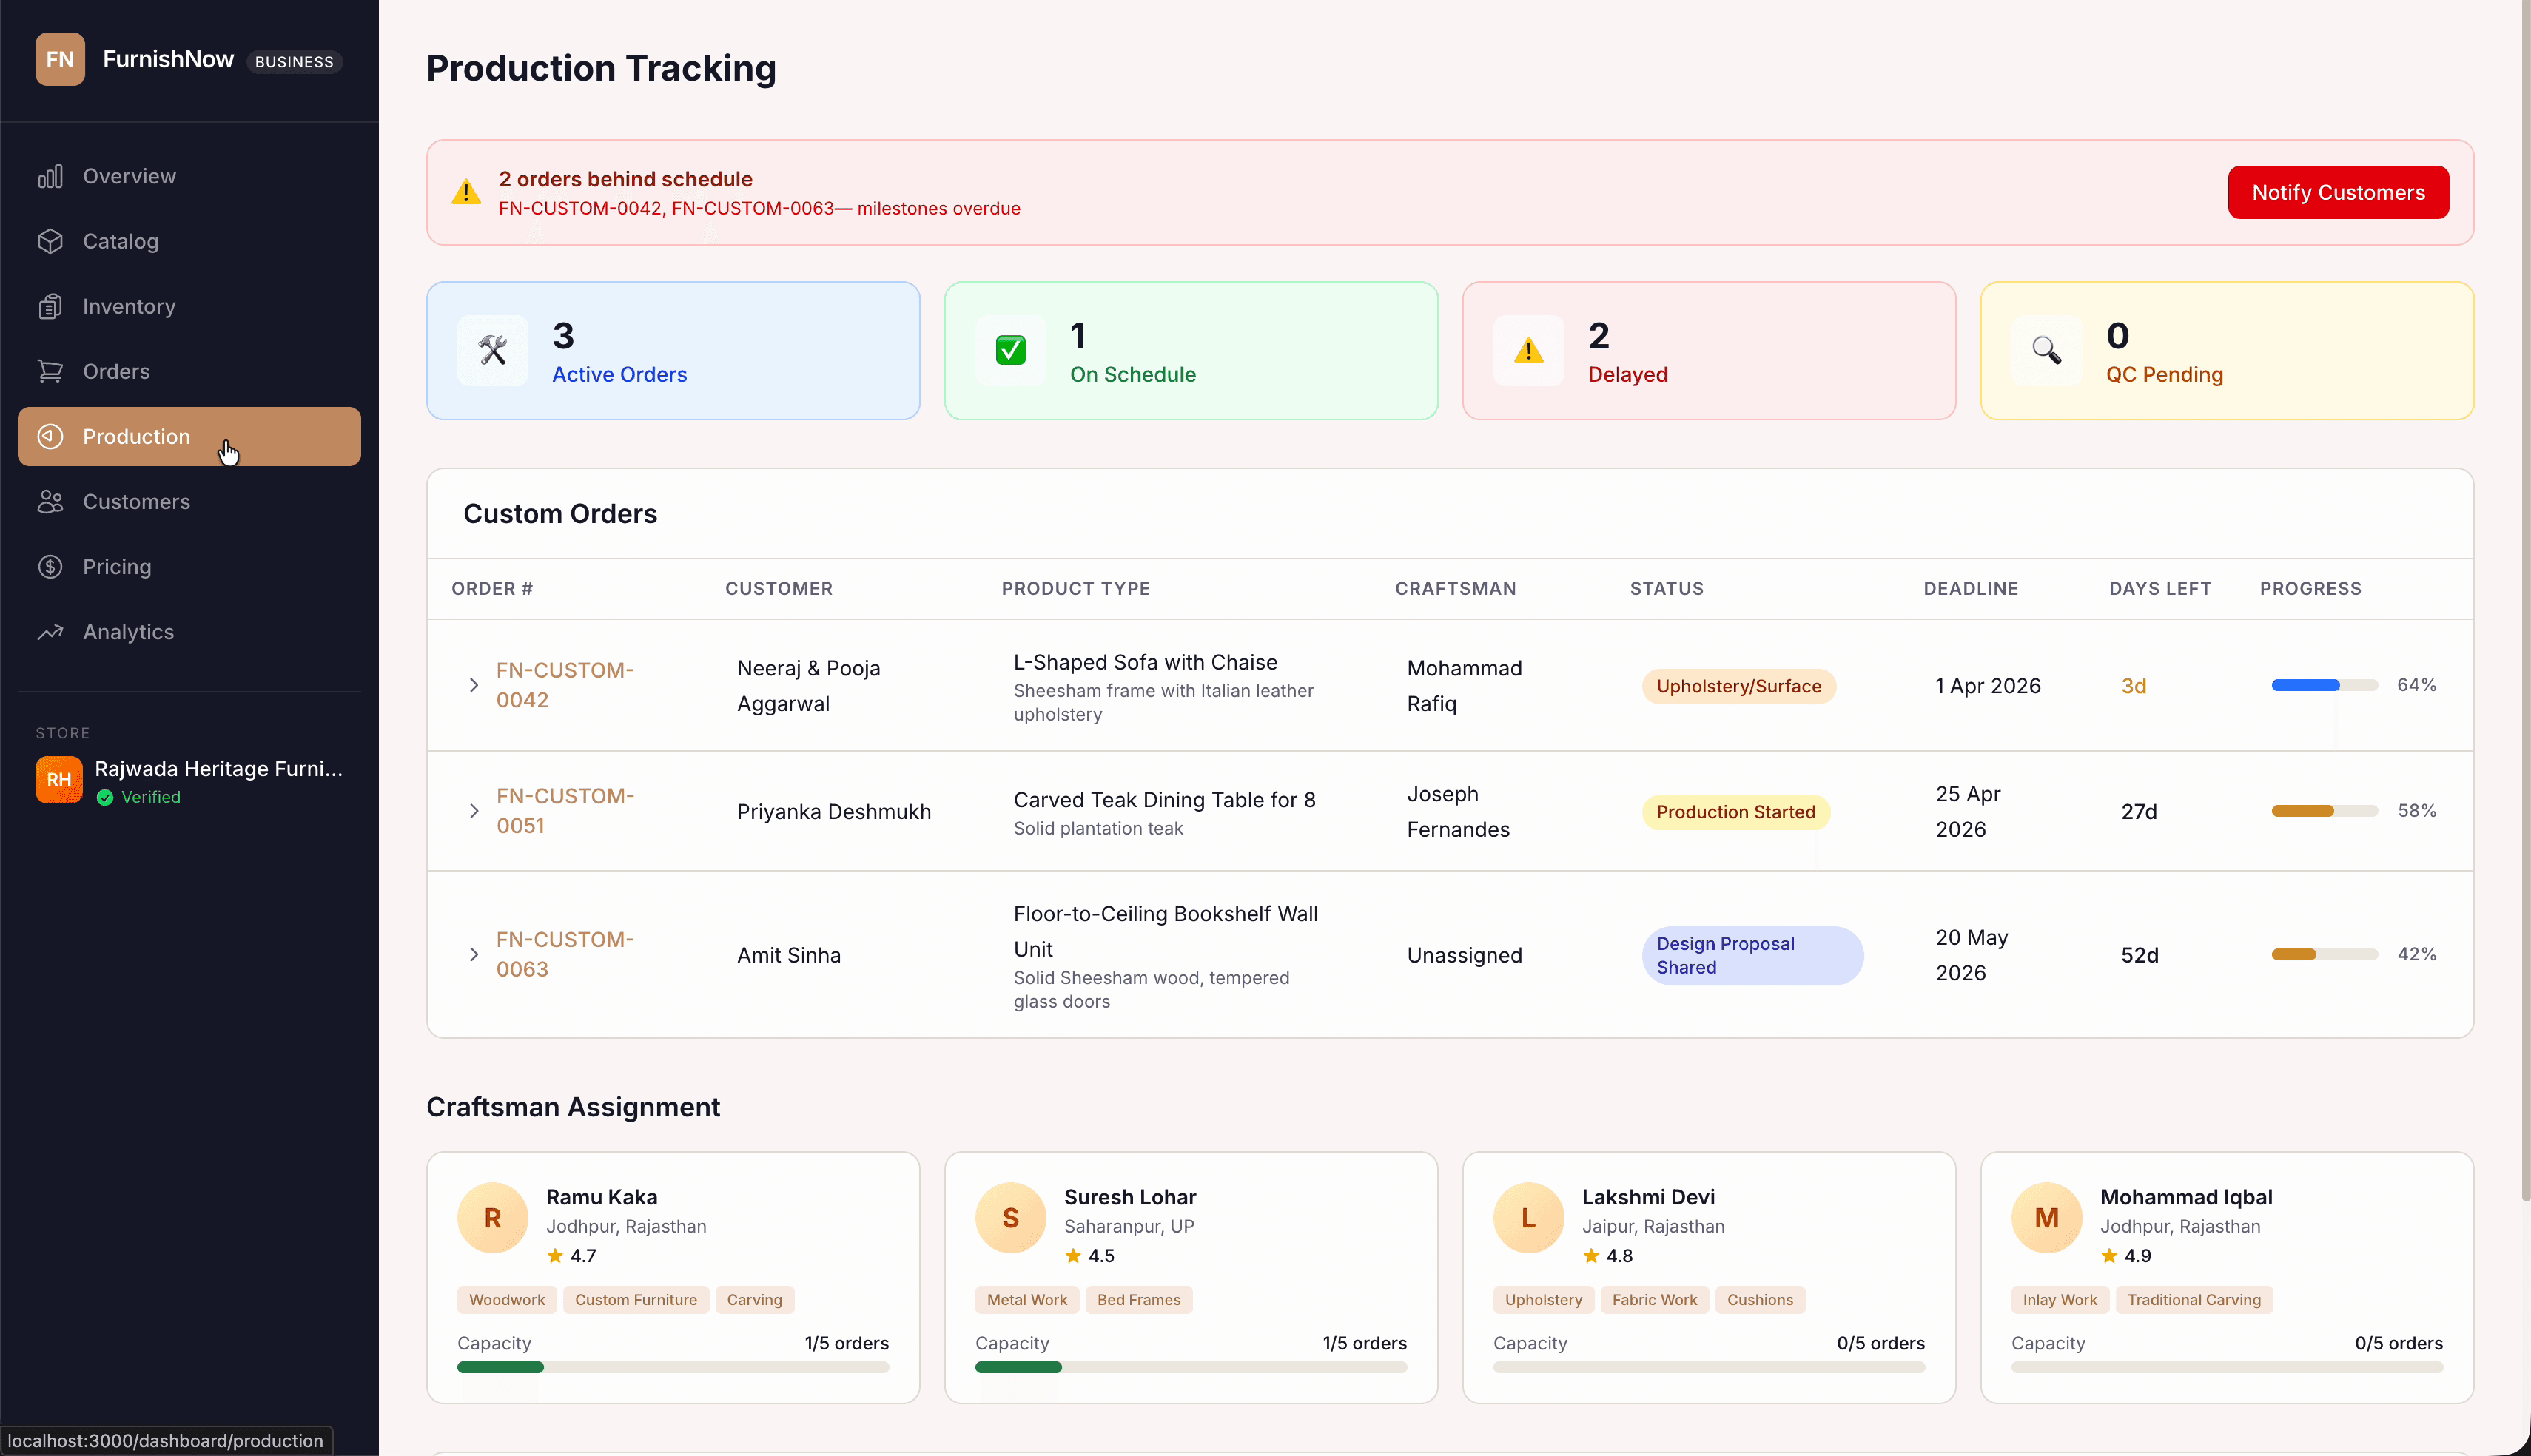Switch to the Customers section
2531x1456 pixels.
click(x=136, y=501)
